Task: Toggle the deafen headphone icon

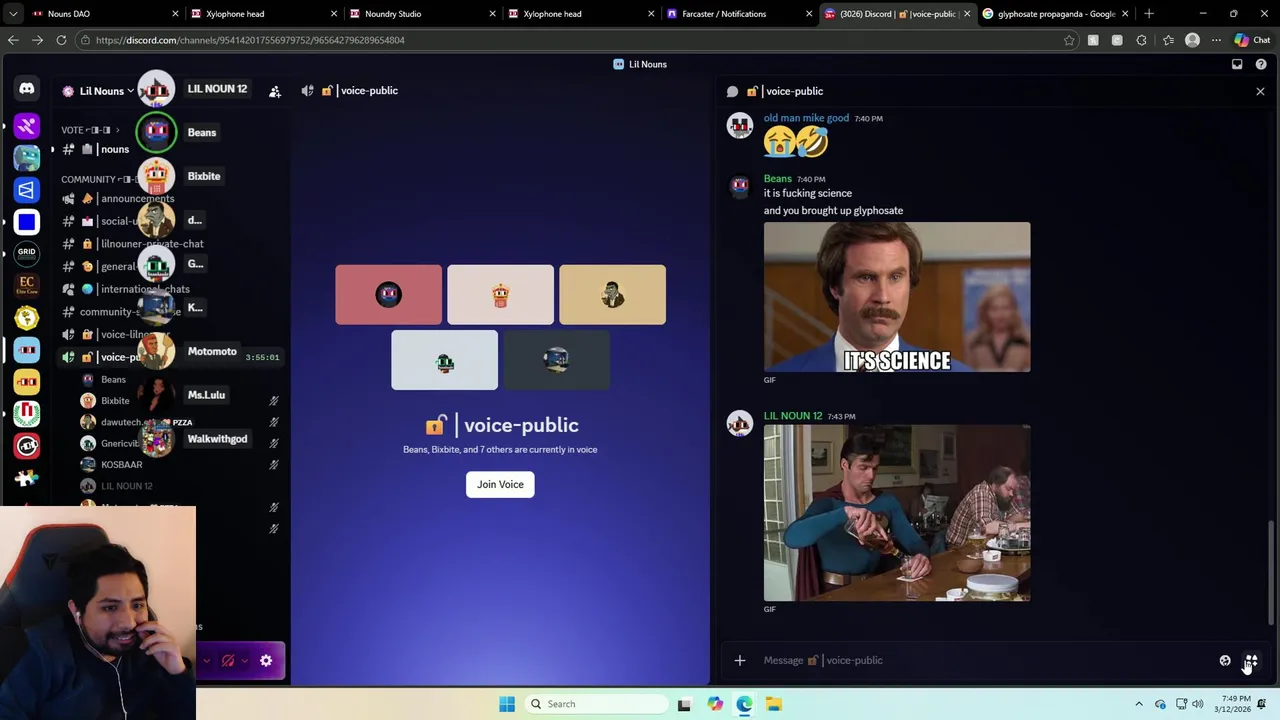Action: point(228,660)
